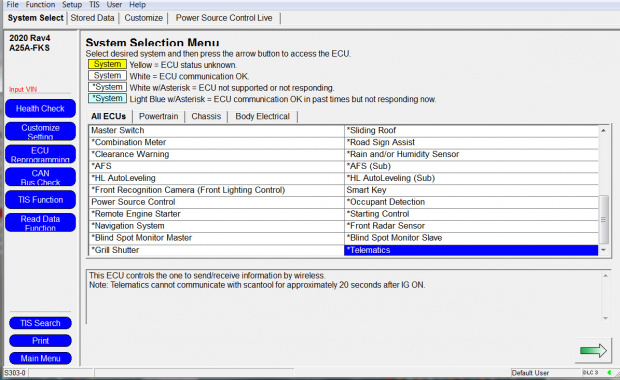The width and height of the screenshot is (620, 380).
Task: Switch to the Customize tab
Action: [144, 18]
